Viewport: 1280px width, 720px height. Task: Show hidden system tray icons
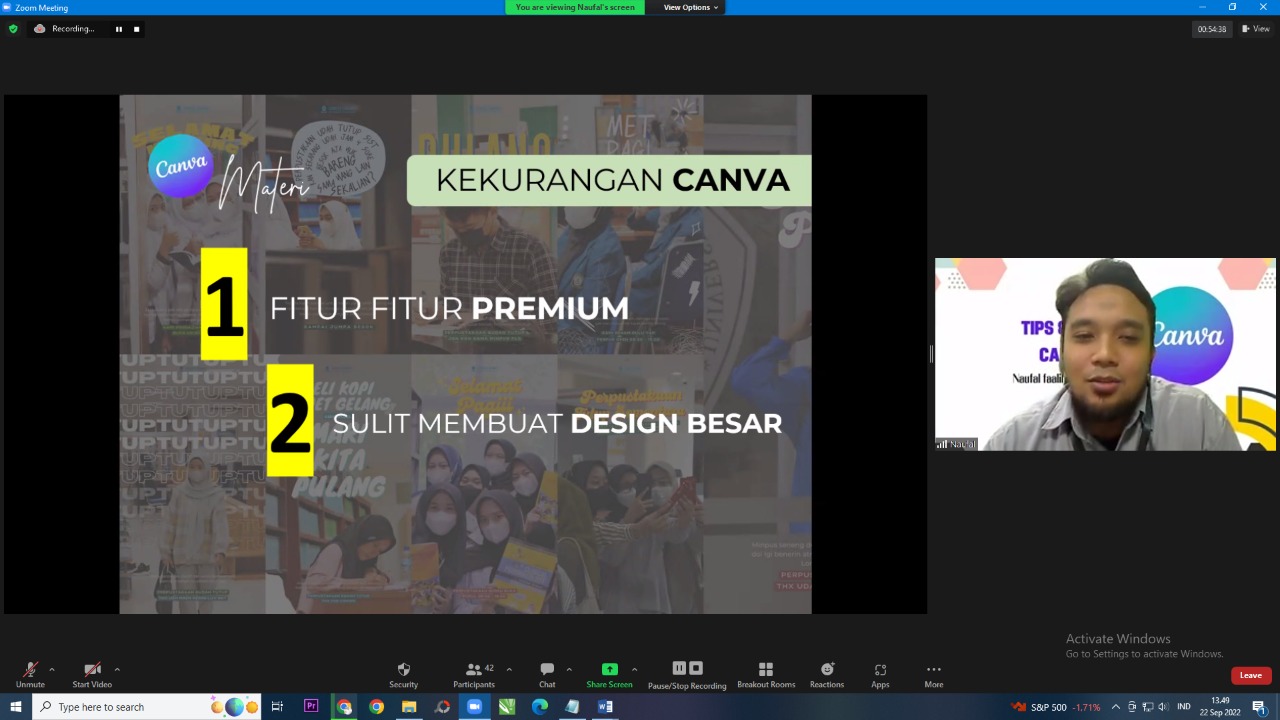[1116, 707]
